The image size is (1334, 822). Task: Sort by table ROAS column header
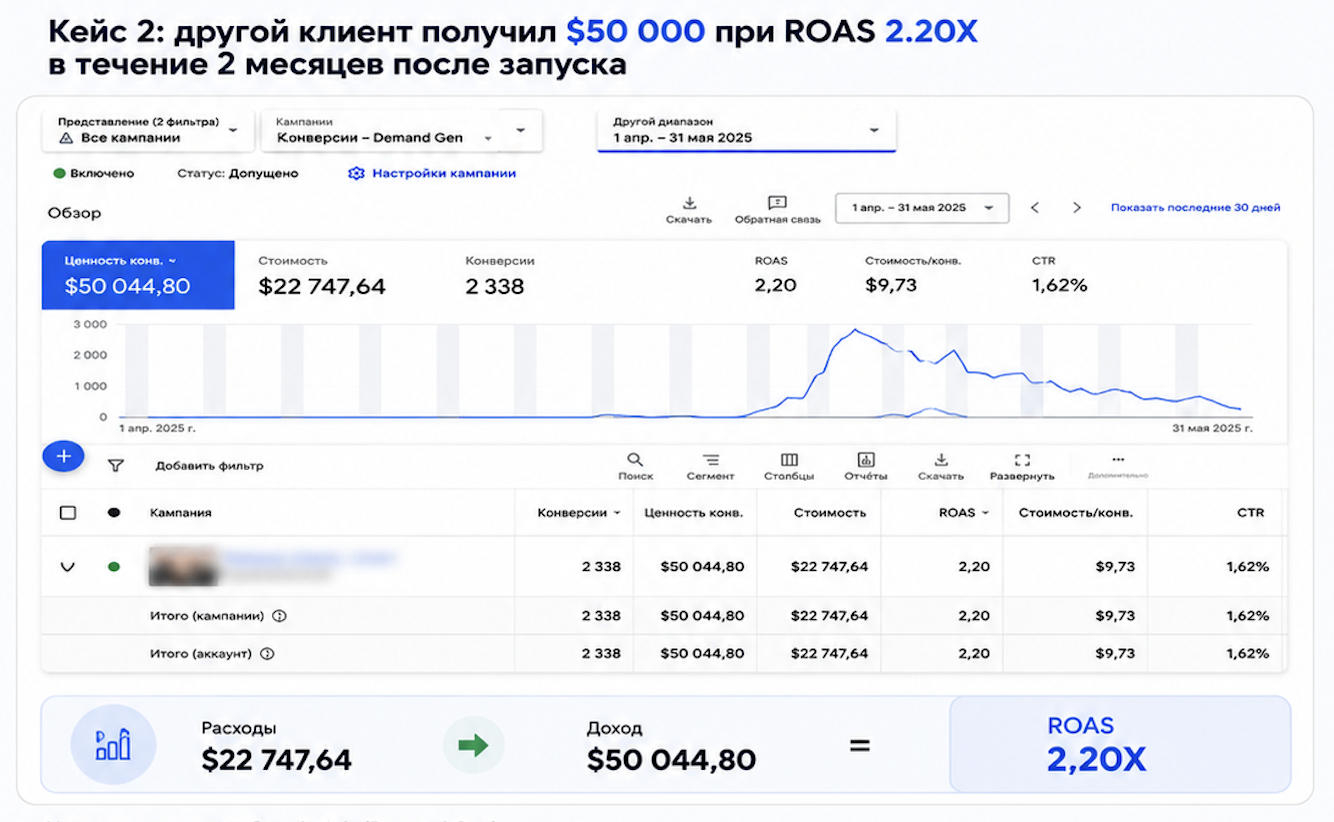click(964, 513)
